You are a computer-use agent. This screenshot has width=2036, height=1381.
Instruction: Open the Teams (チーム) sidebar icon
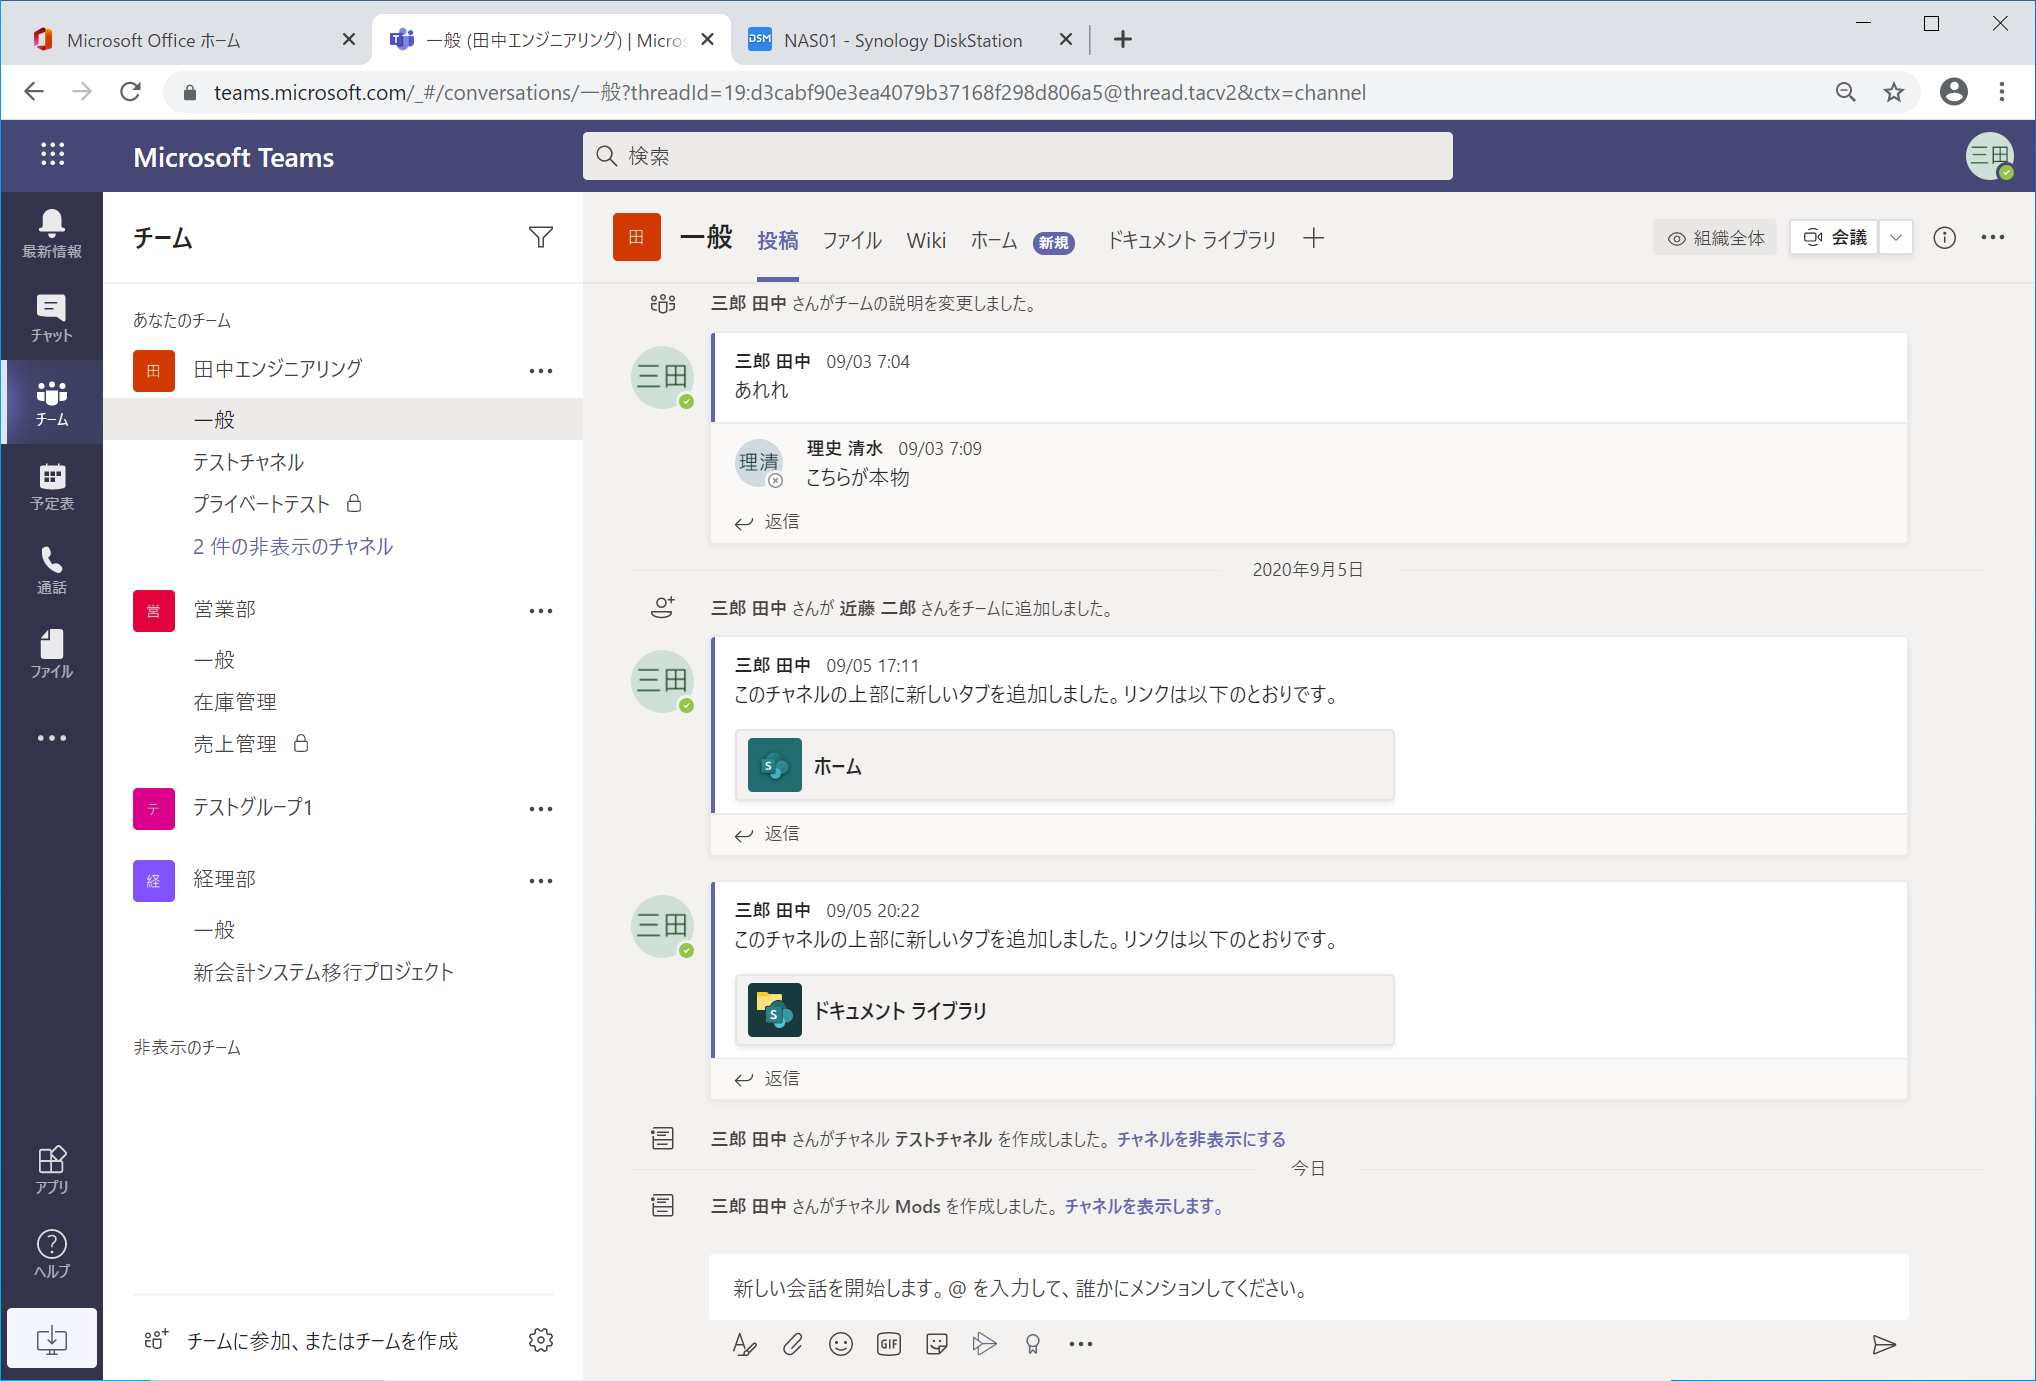[x=52, y=402]
